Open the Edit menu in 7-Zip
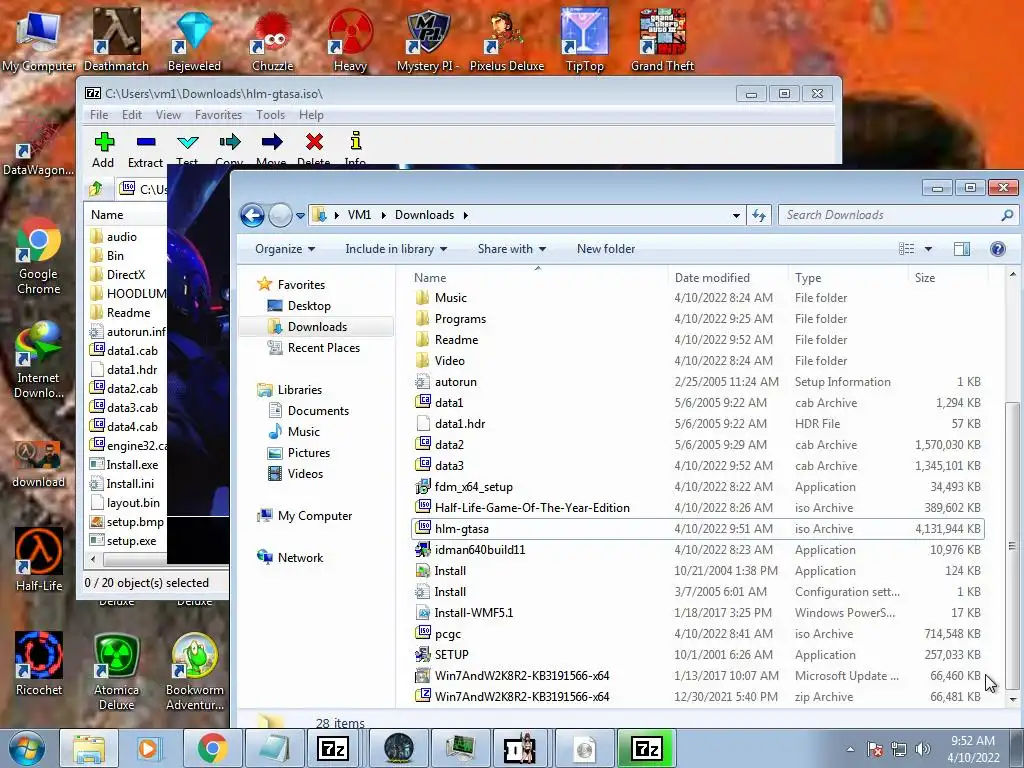The width and height of the screenshot is (1024, 768). tap(132, 115)
